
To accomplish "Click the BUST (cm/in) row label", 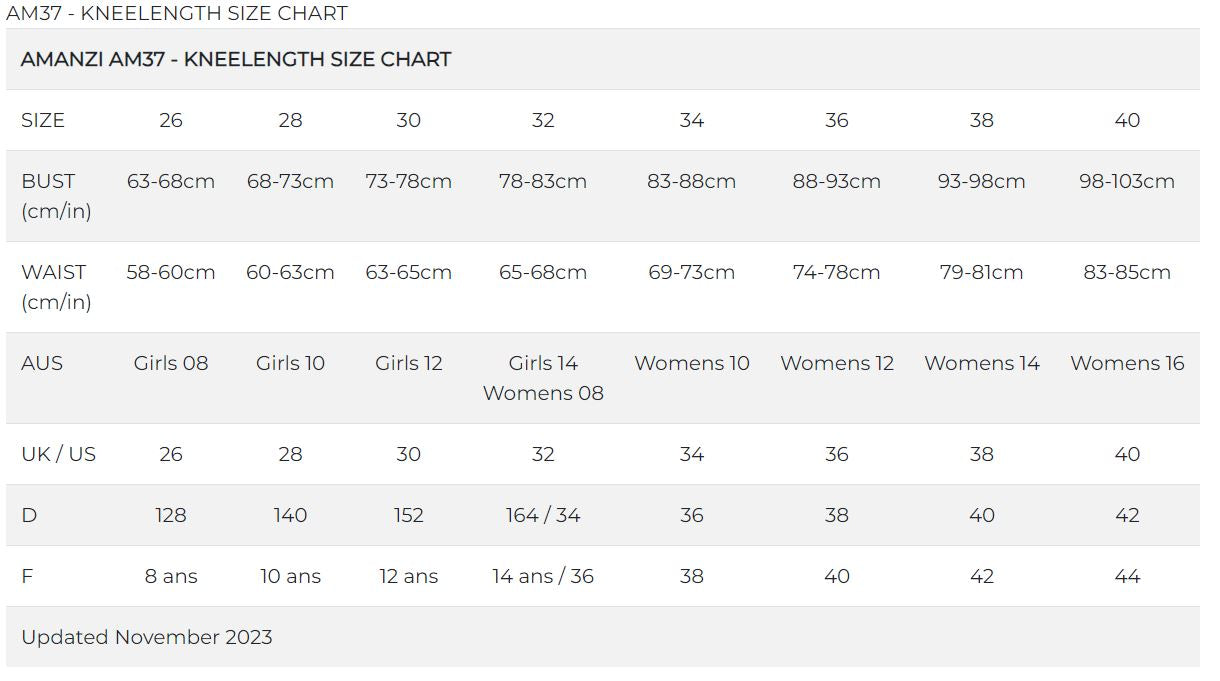I will pyautogui.click(x=56, y=196).
